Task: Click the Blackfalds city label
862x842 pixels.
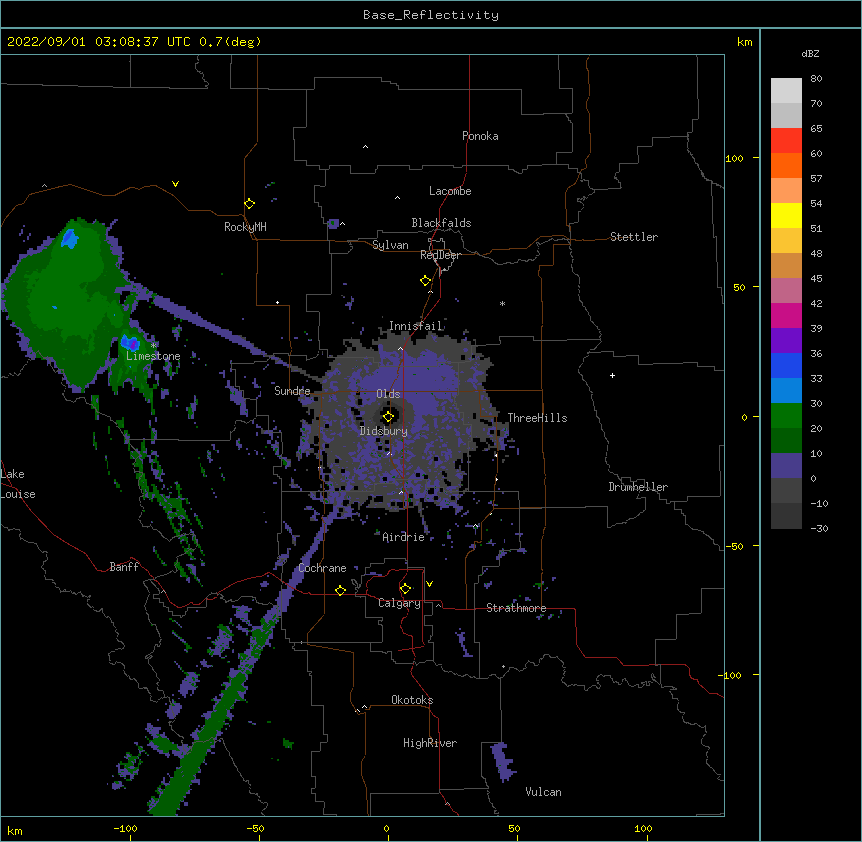Action: (441, 223)
